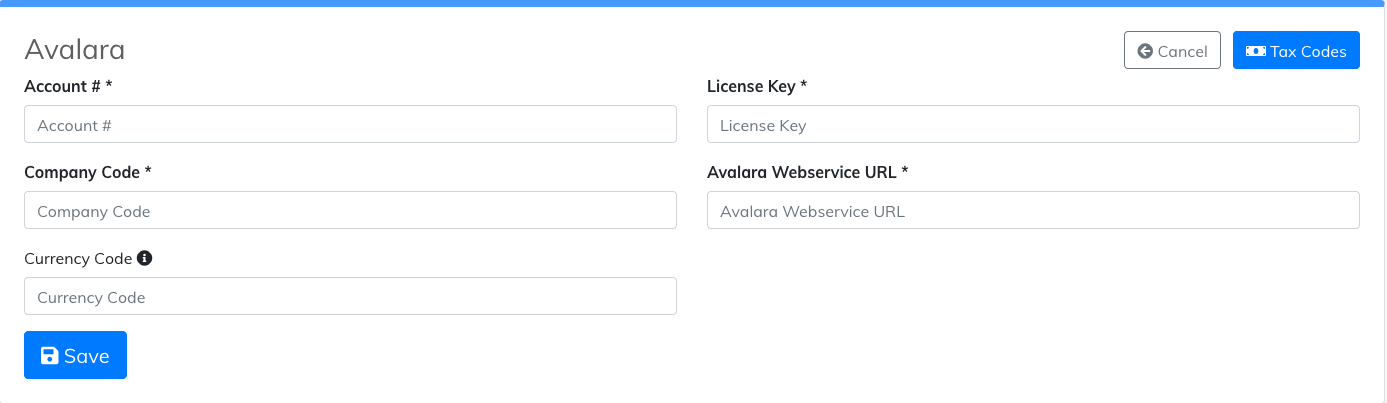Viewport: 1387px width, 403px height.
Task: Focus the License Key input field
Action: click(x=1033, y=124)
